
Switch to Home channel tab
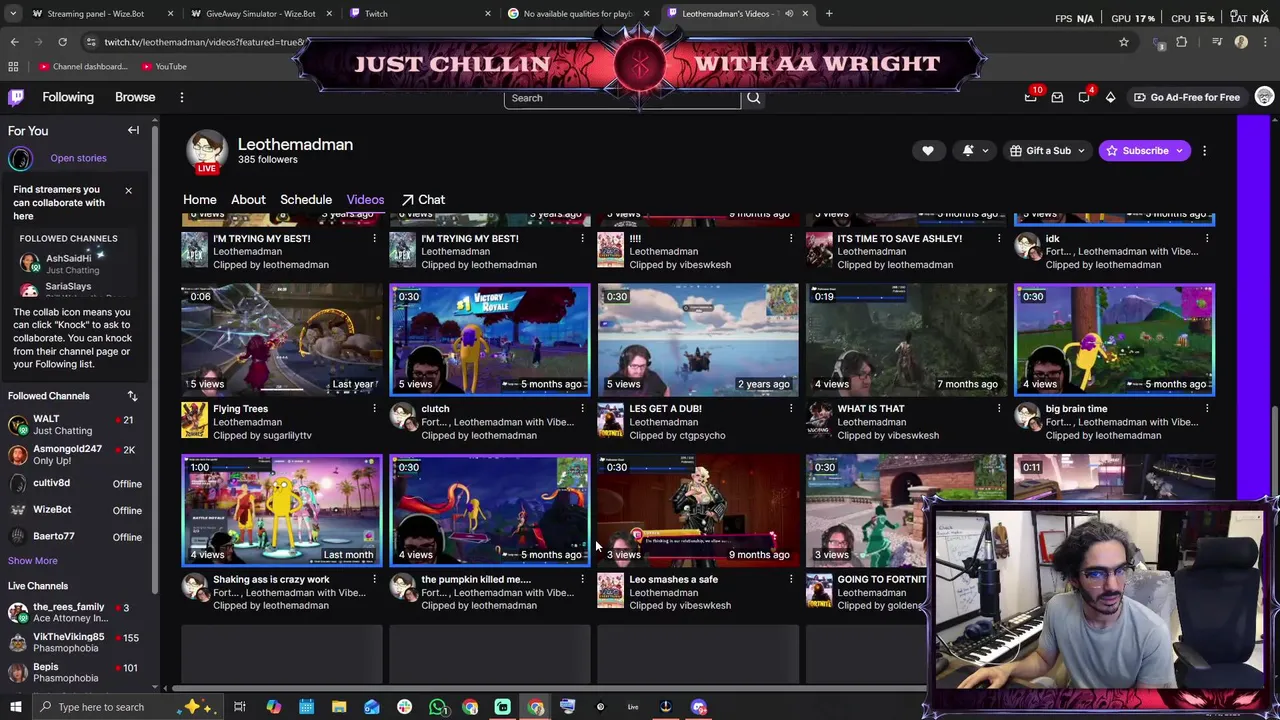[x=199, y=200]
